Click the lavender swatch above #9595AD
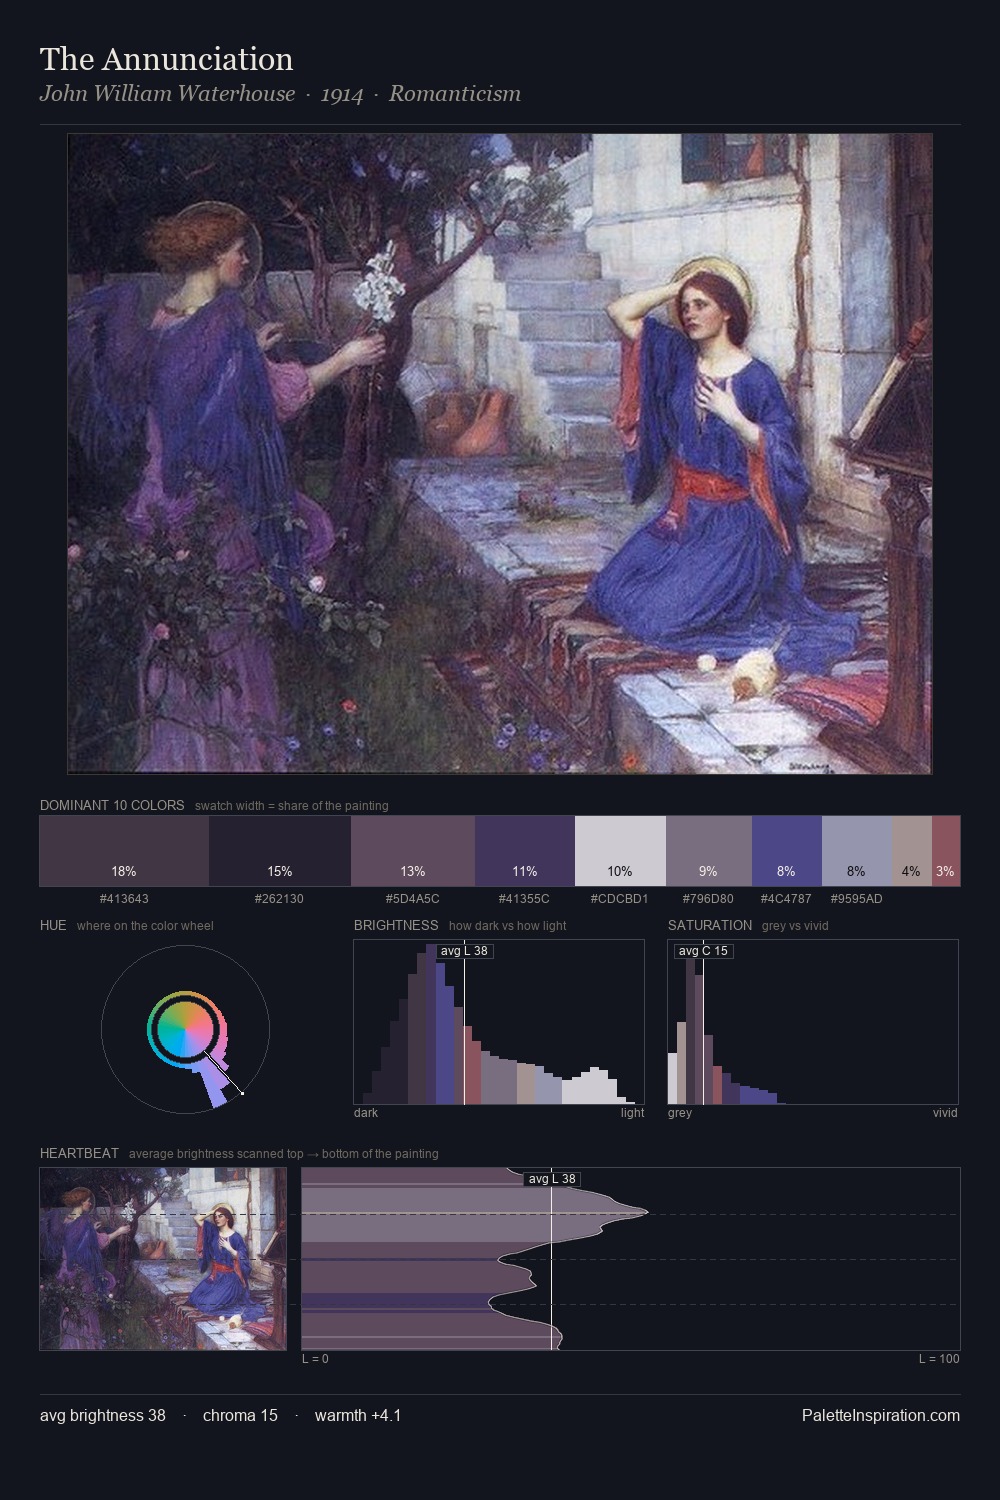The image size is (1000, 1500). coord(857,851)
